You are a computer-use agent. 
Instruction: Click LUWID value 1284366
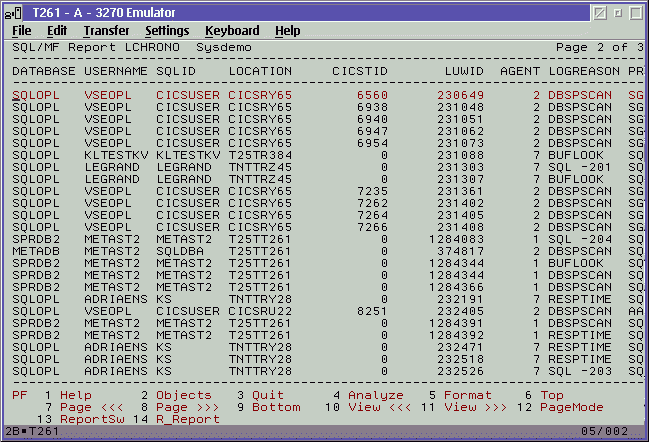(x=456, y=287)
